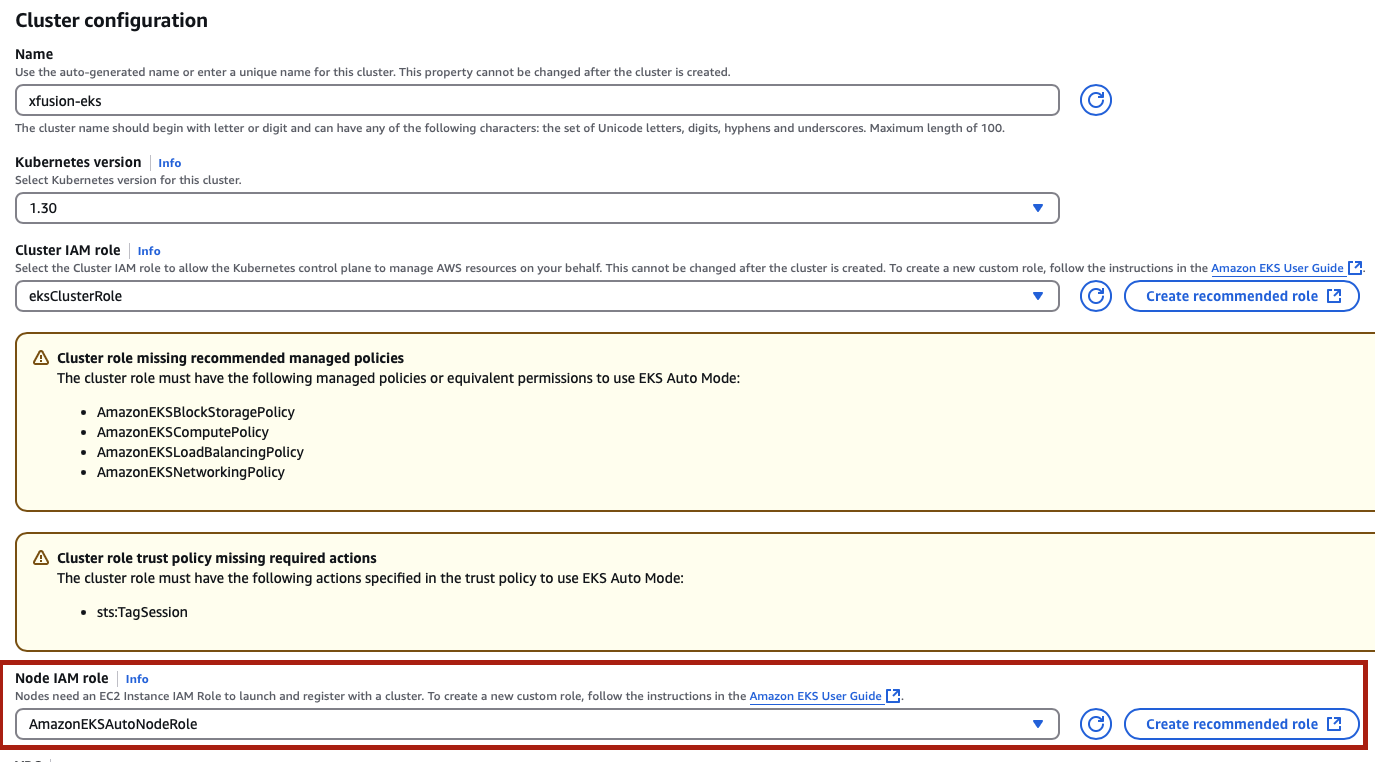Open the AmazonEKSAutoNodeRole dropdown
1375x762 pixels.
click(x=537, y=724)
